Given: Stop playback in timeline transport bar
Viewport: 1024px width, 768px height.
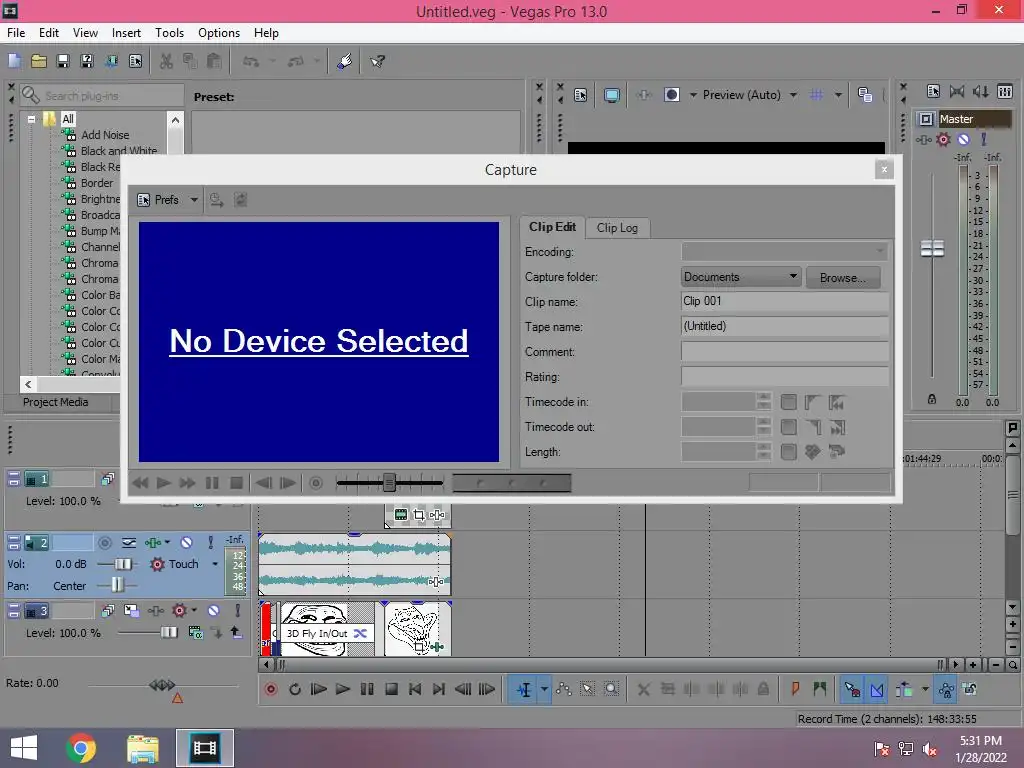Looking at the screenshot, I should coord(391,689).
